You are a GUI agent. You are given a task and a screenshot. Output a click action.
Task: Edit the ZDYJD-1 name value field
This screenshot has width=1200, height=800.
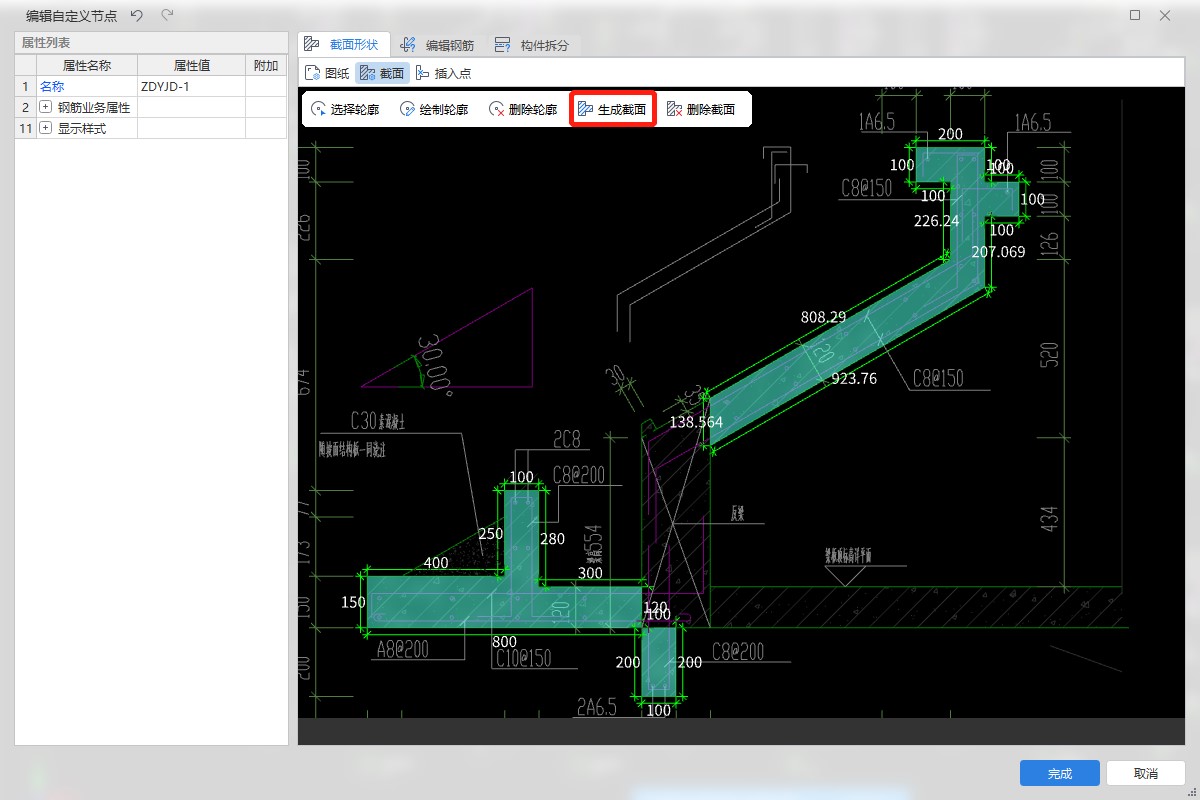(x=190, y=87)
